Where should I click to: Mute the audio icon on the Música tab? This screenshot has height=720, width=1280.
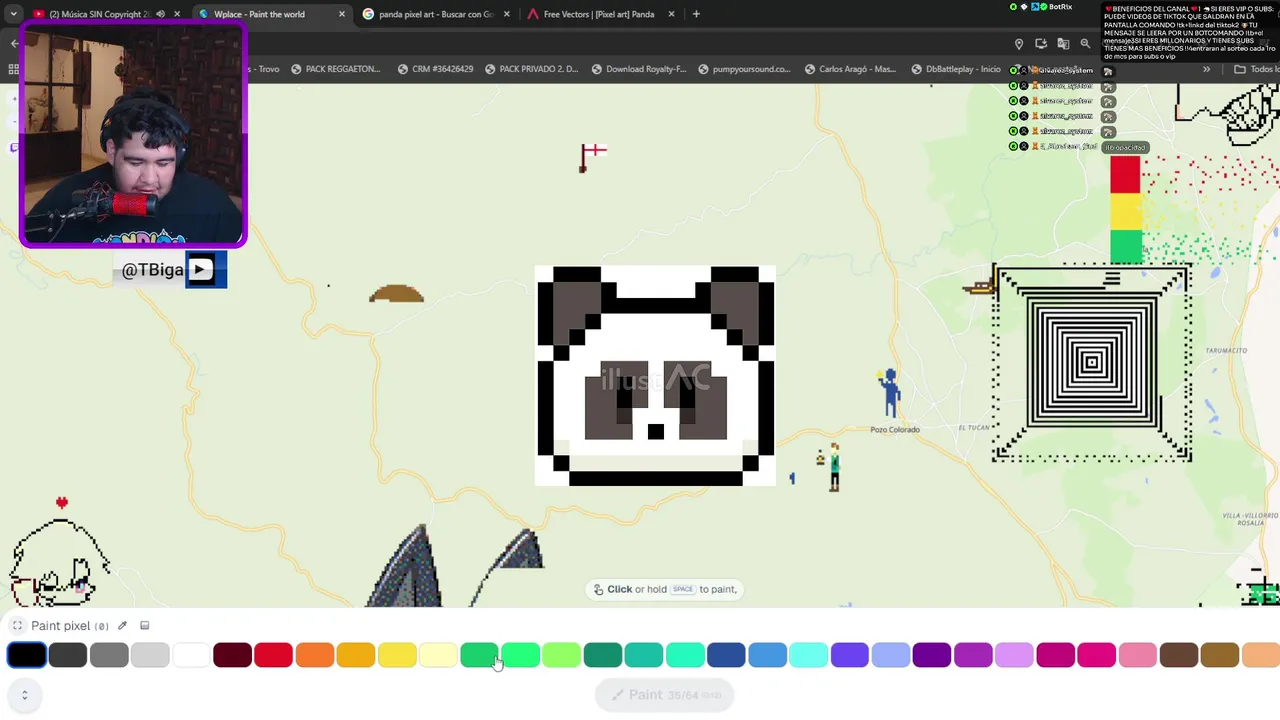160,14
